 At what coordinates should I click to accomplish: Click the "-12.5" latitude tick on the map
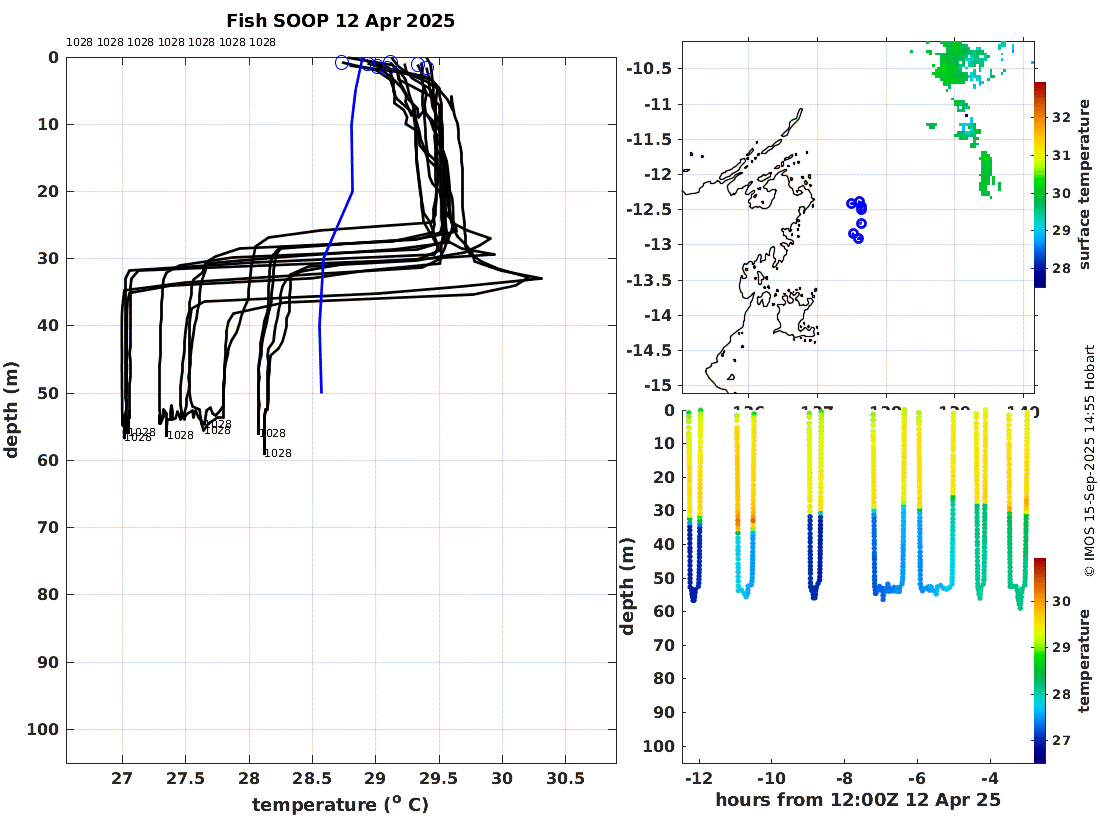coord(649,209)
